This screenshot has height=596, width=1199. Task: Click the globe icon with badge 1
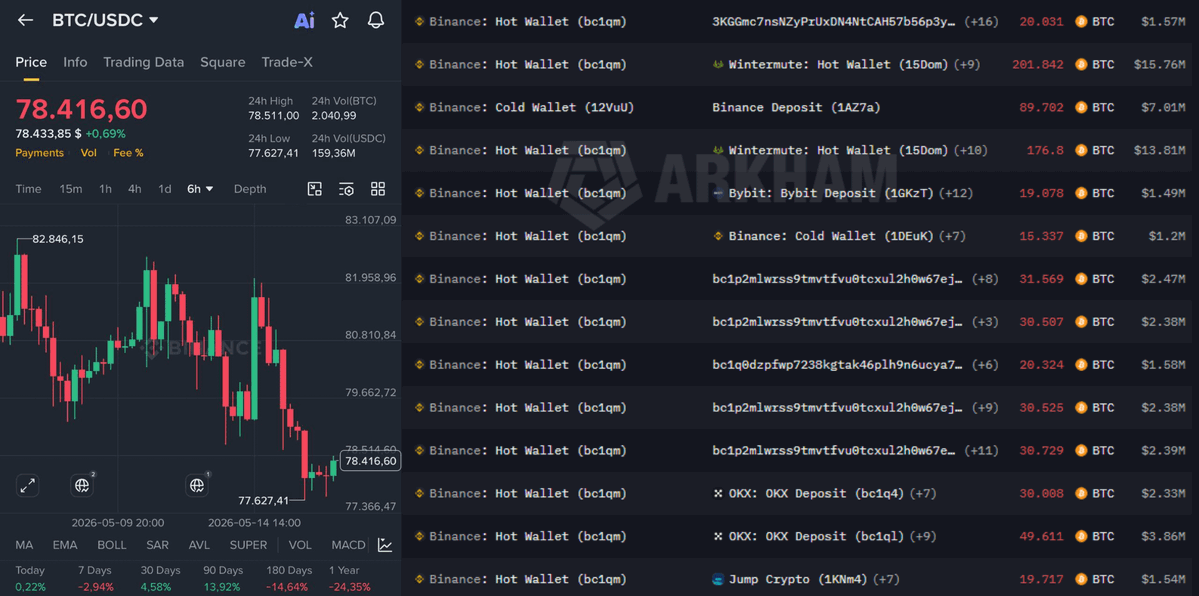tap(197, 485)
